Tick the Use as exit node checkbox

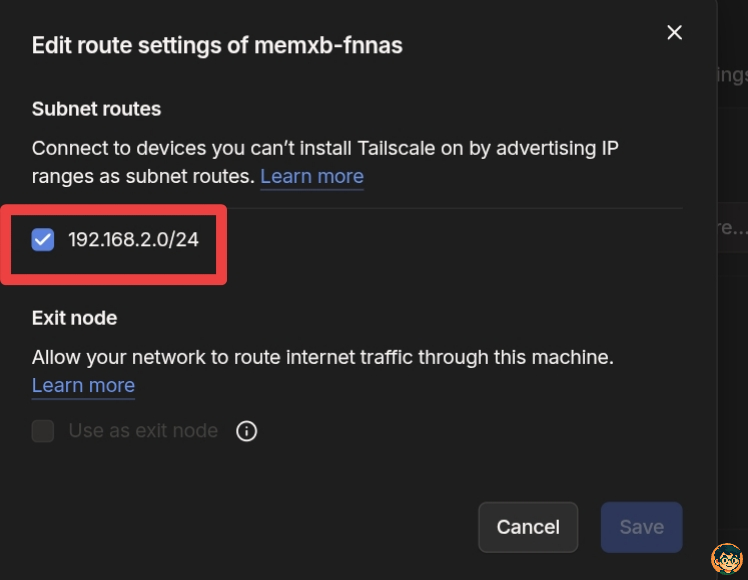(x=43, y=431)
